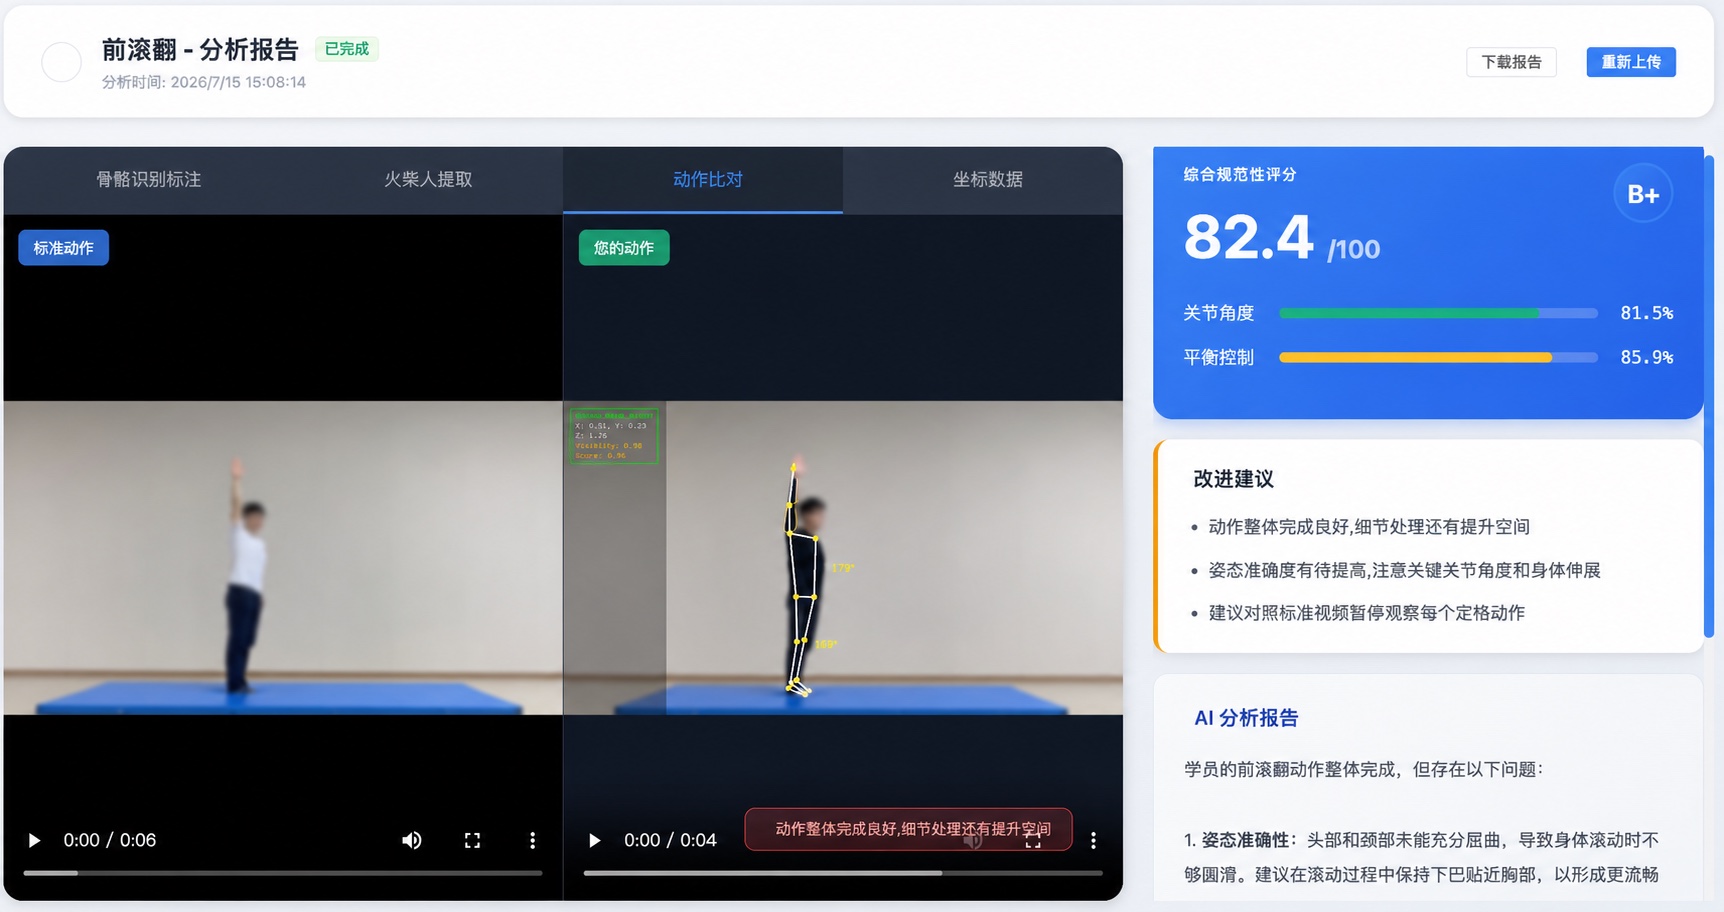Viewport: 1724px width, 912px height.
Task: Click the 关节角度 progress bar
Action: coord(1438,313)
